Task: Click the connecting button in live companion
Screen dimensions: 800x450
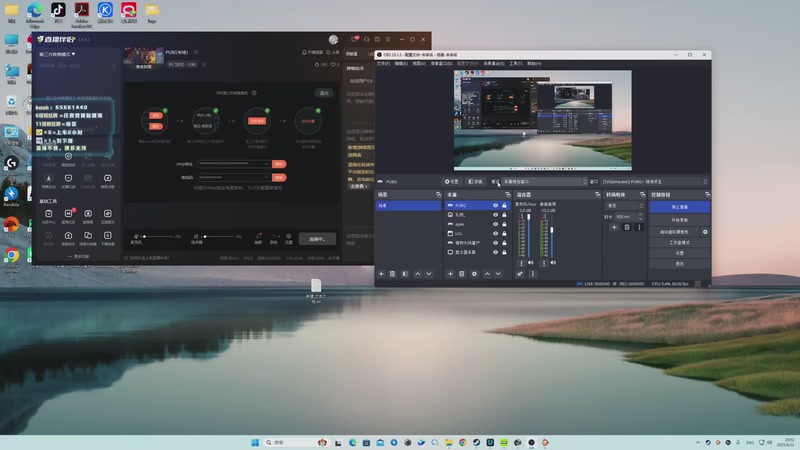Action: tap(317, 239)
